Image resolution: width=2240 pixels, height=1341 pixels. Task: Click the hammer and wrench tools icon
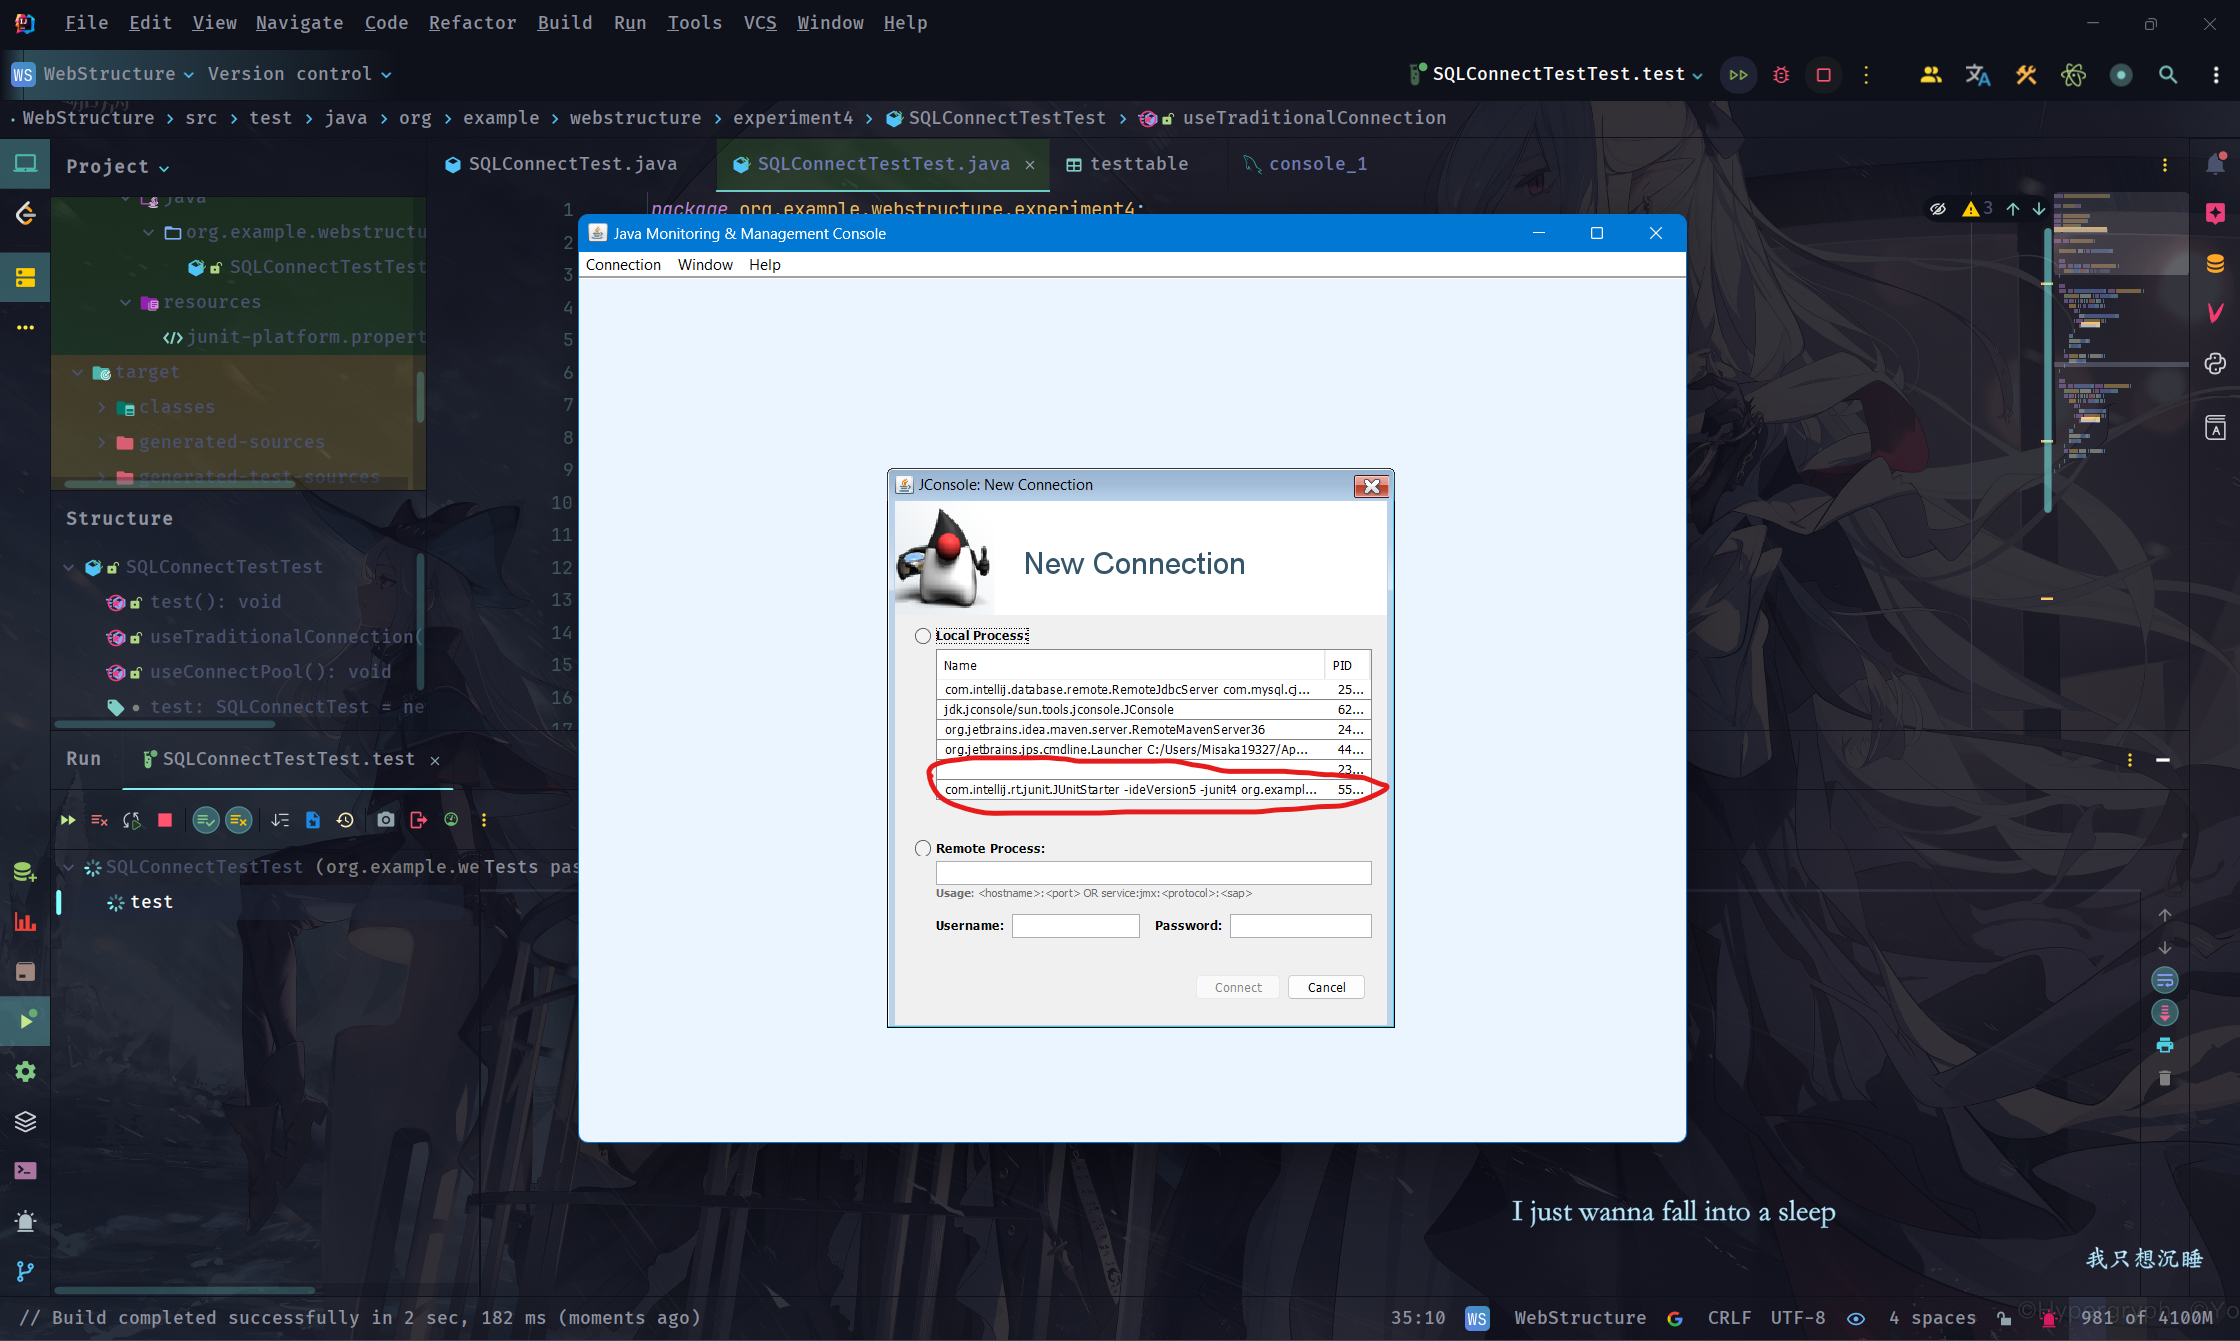2026,75
